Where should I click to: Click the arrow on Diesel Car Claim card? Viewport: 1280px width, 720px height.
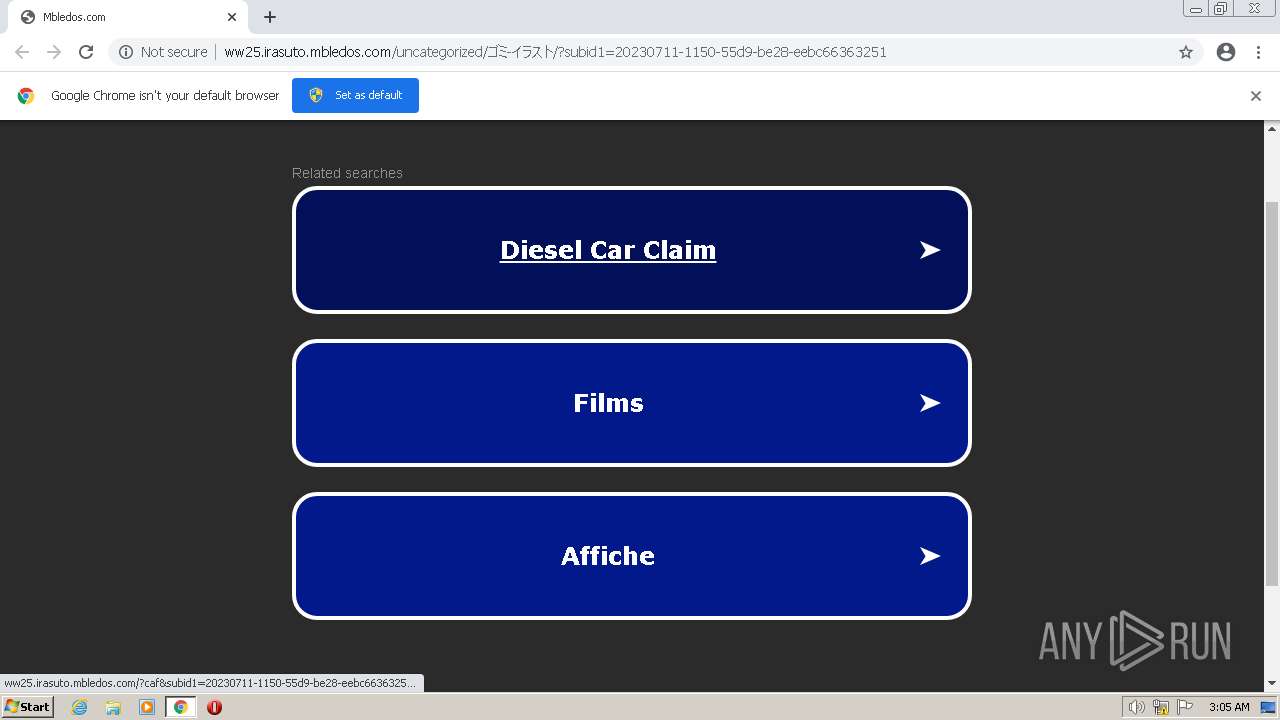click(x=930, y=250)
